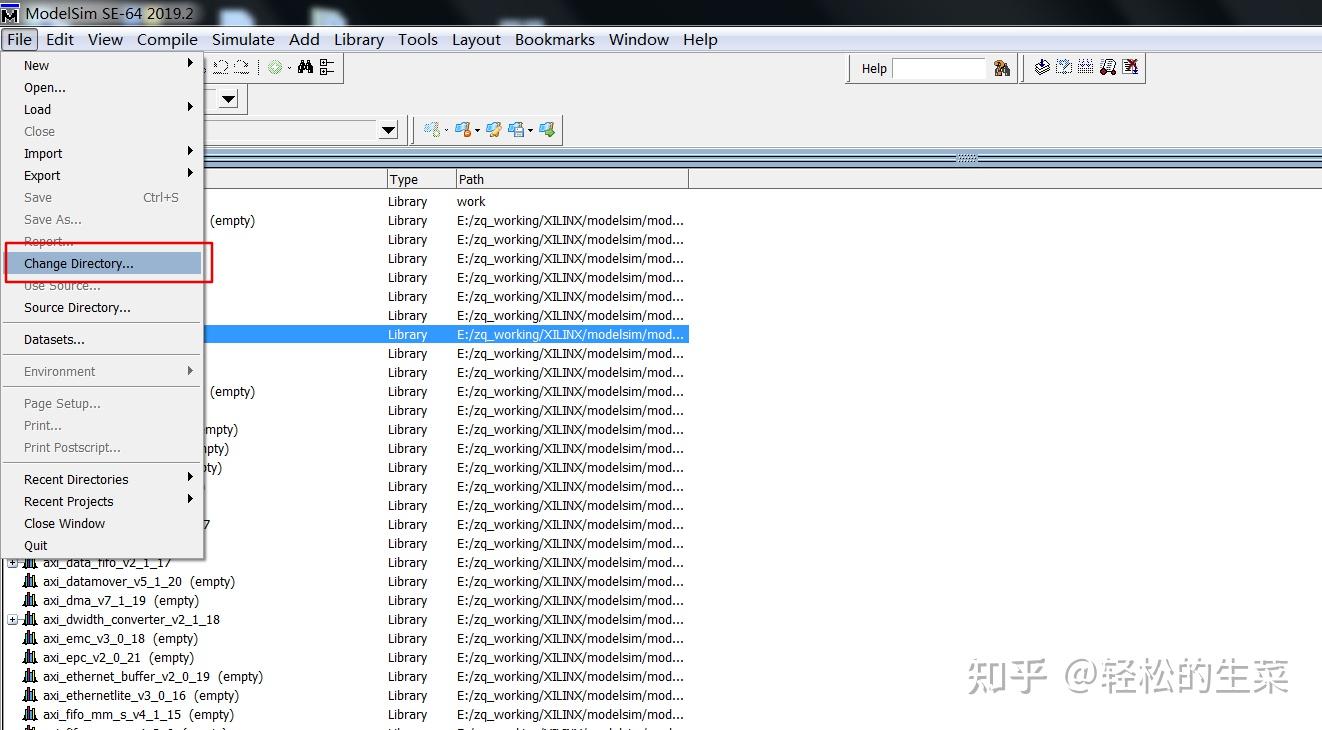Click the binoculars Find icon

pyautogui.click(x=305, y=67)
